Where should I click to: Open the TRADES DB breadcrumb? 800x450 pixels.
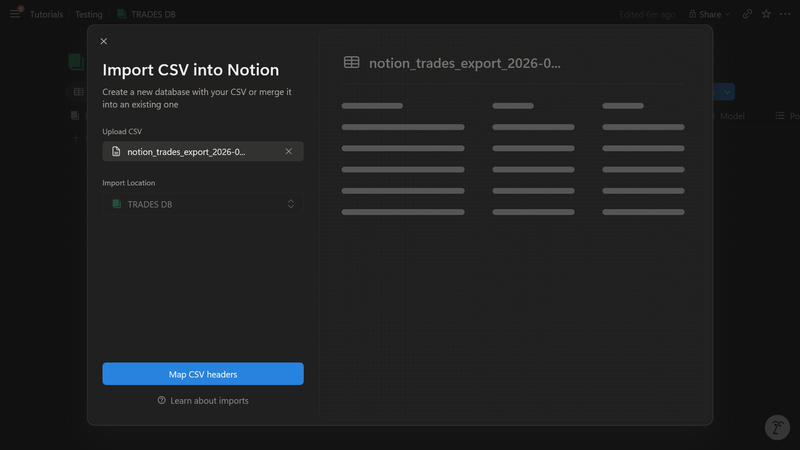147,14
